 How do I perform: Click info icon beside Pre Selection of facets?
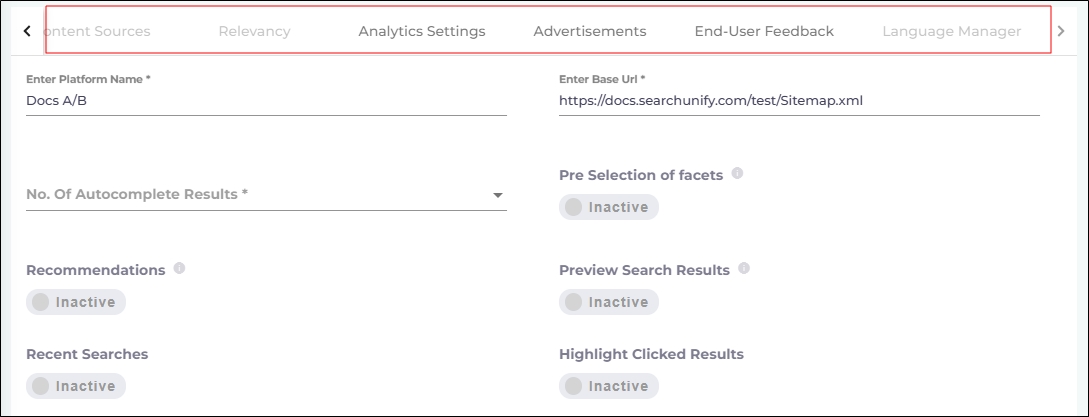(737, 174)
